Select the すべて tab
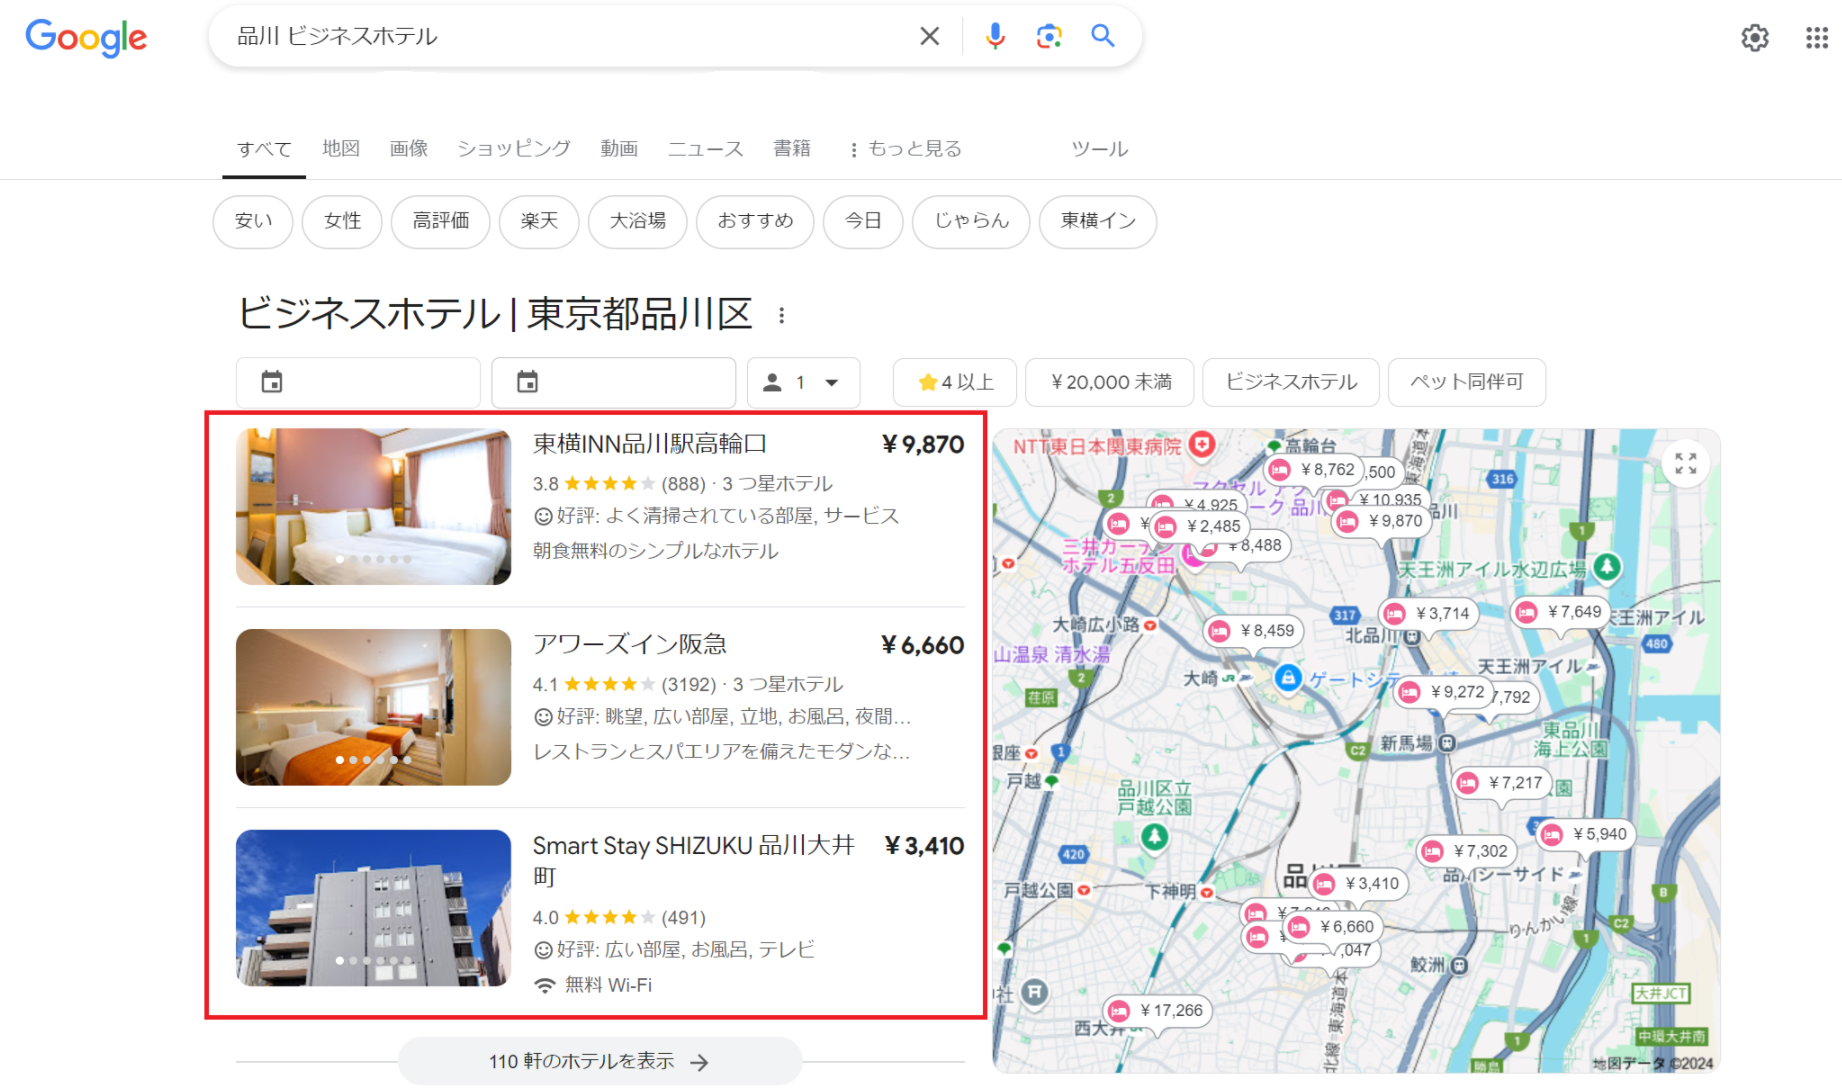 click(264, 149)
